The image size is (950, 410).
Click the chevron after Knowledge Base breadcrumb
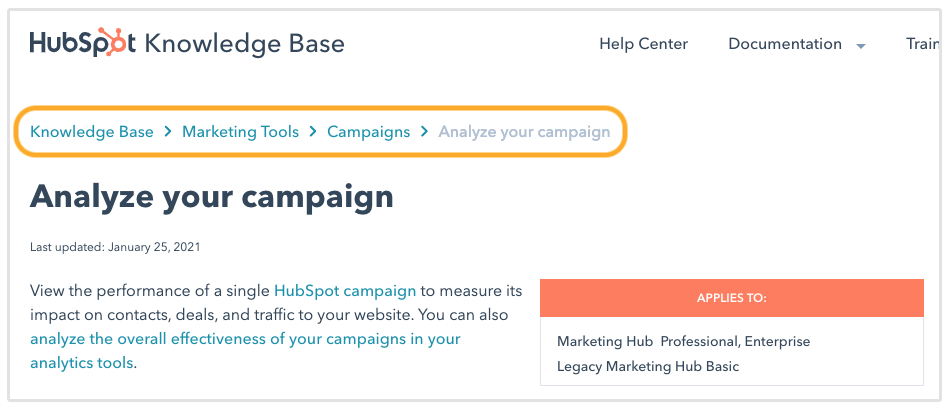(168, 132)
